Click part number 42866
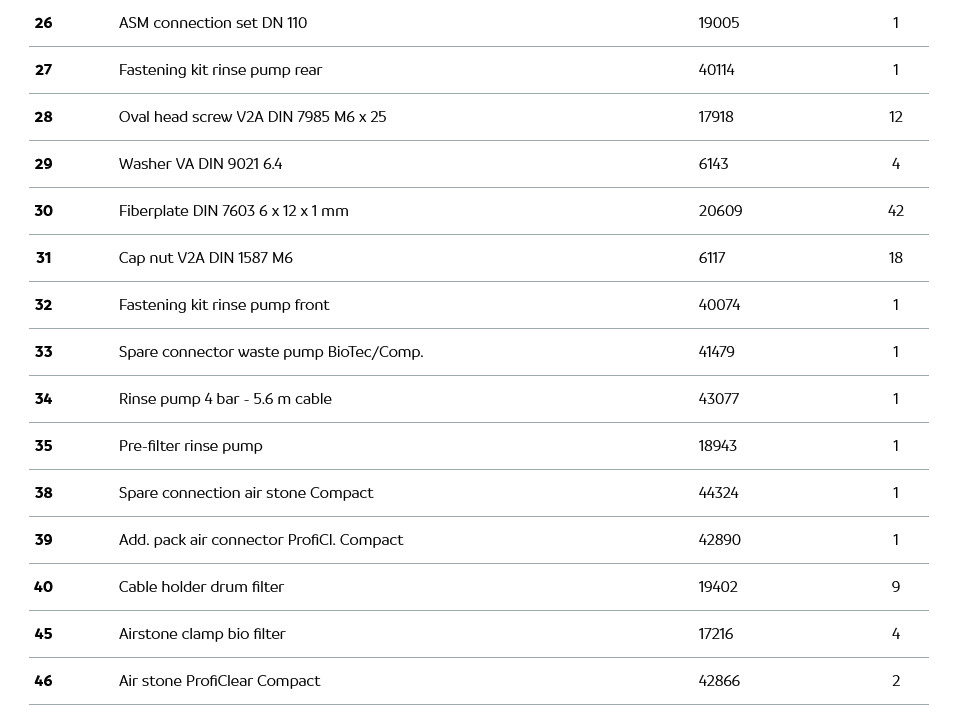 click(x=719, y=681)
